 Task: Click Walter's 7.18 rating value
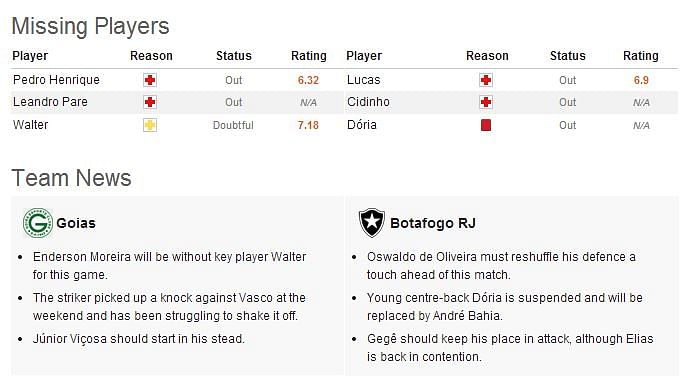308,125
